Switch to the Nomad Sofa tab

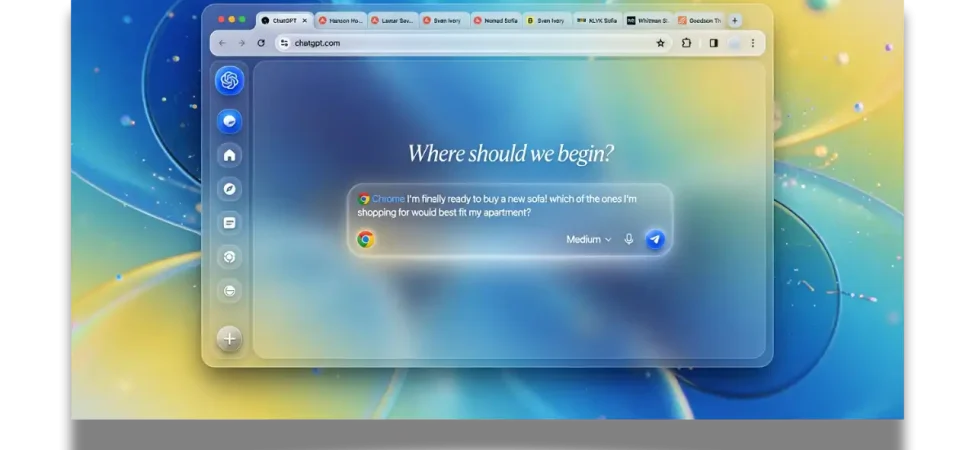coord(496,21)
